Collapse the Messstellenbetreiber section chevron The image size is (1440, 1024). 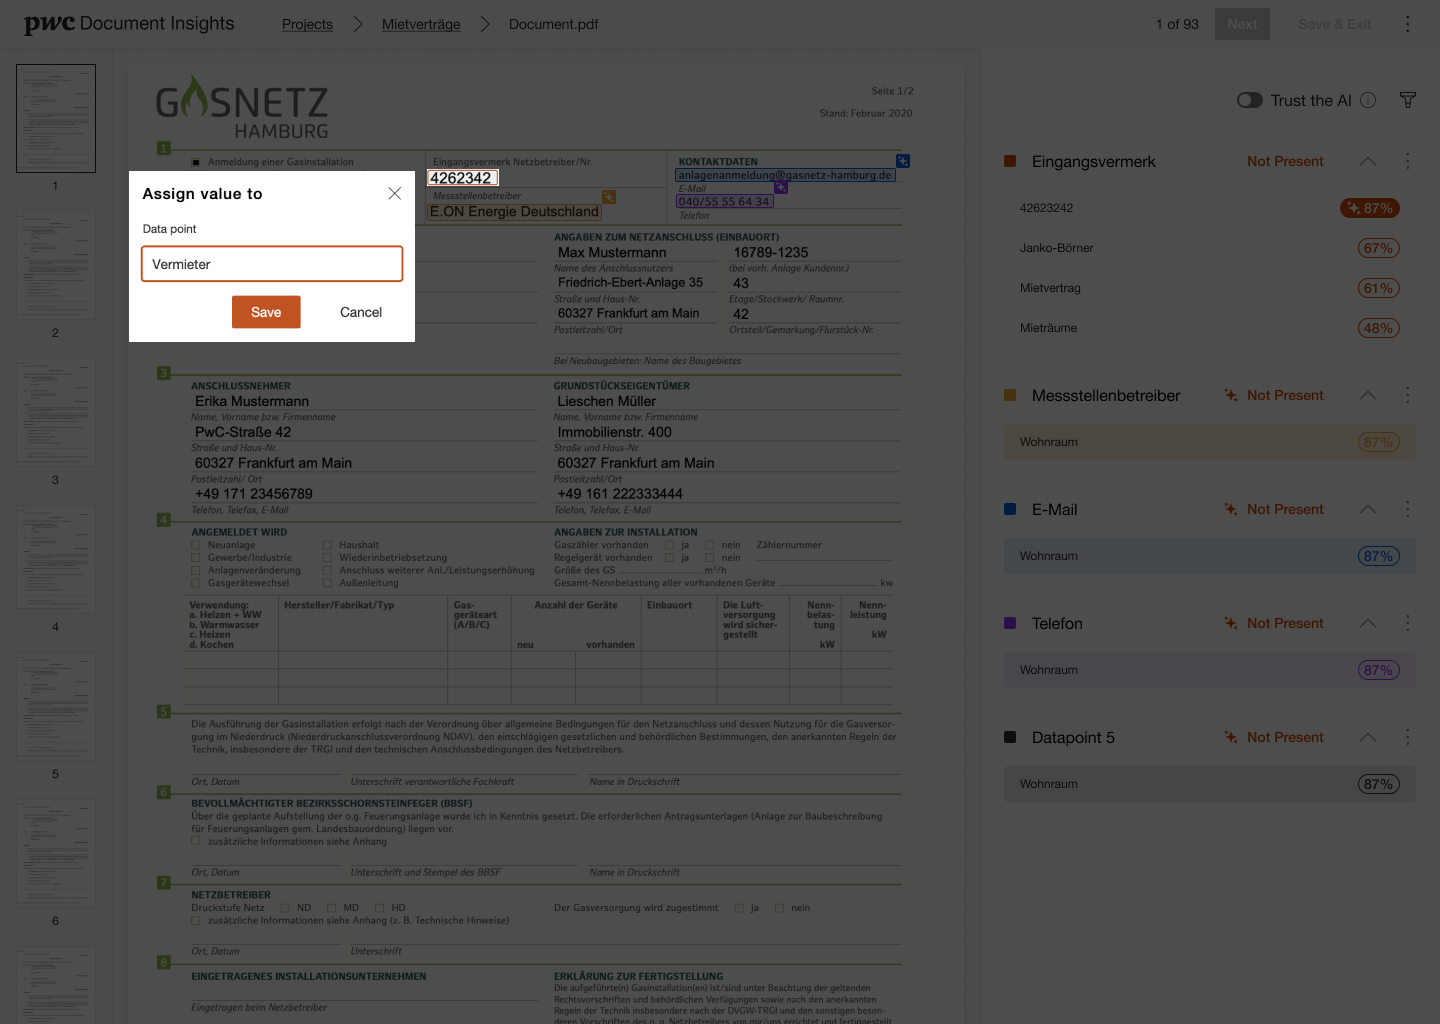click(x=1368, y=395)
